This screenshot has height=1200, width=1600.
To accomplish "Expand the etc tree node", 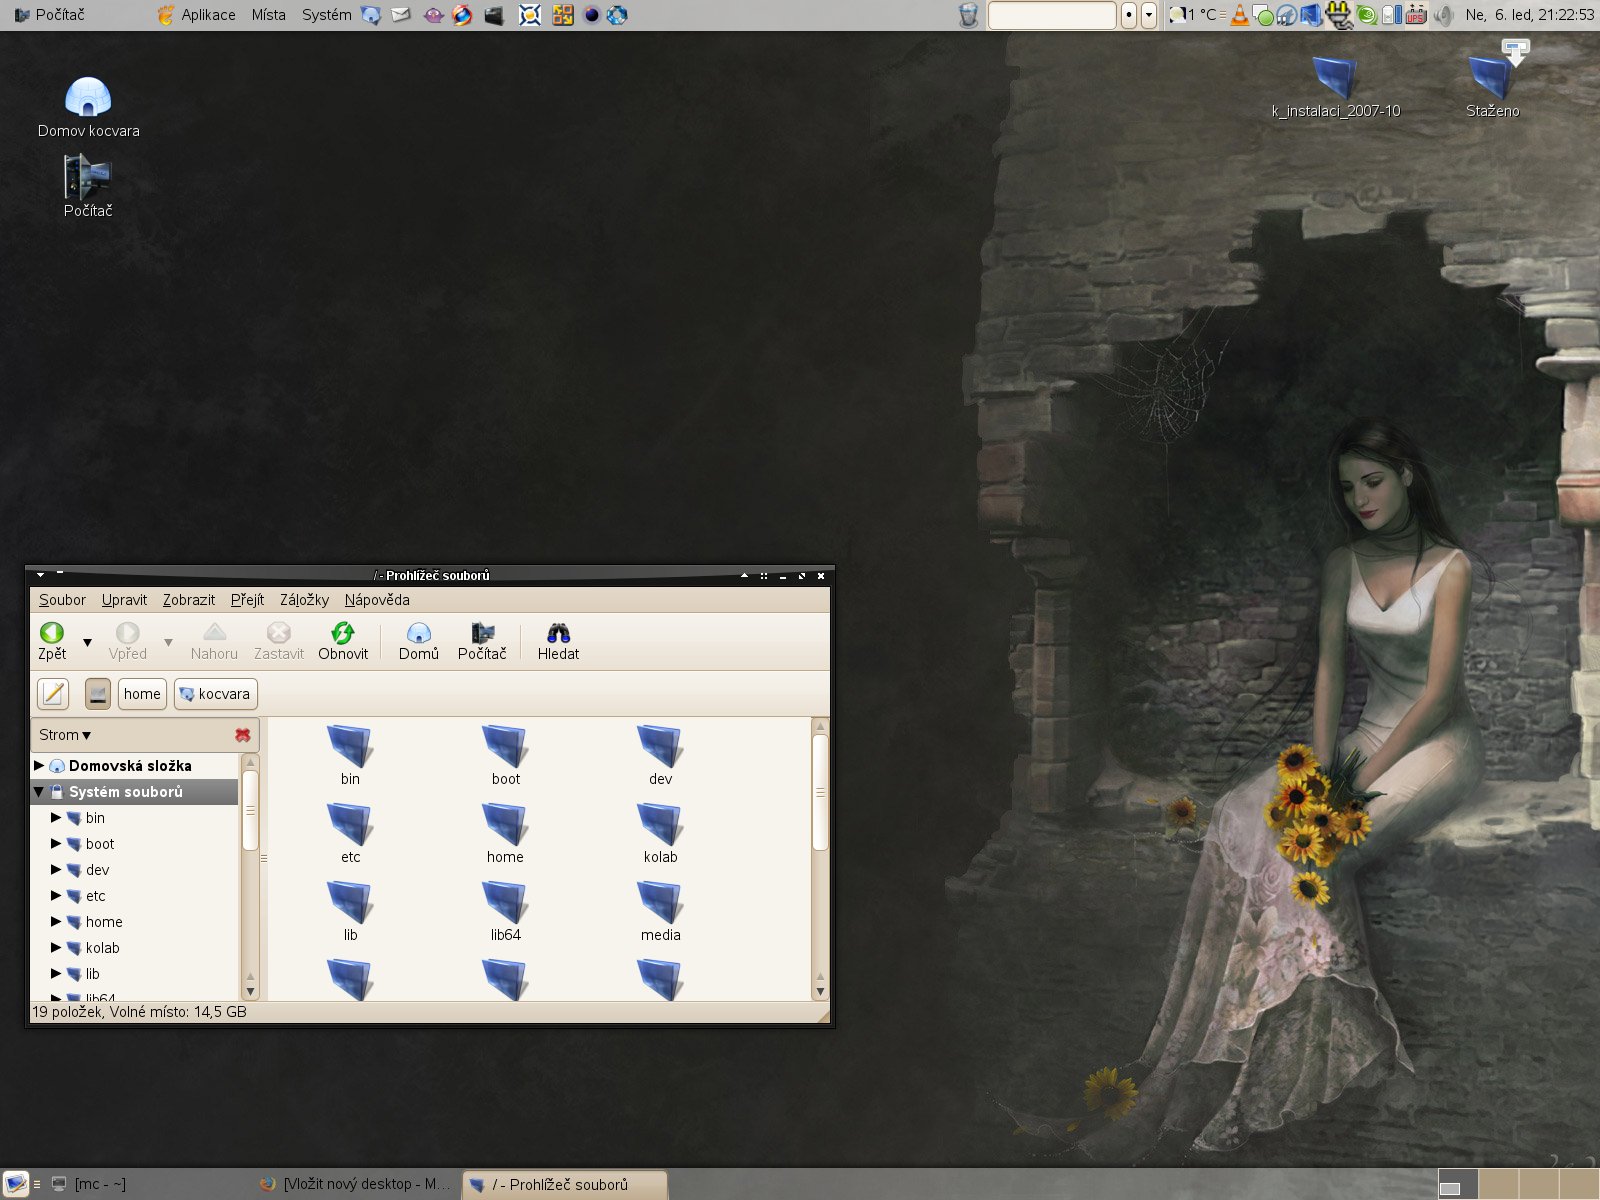I will (56, 895).
